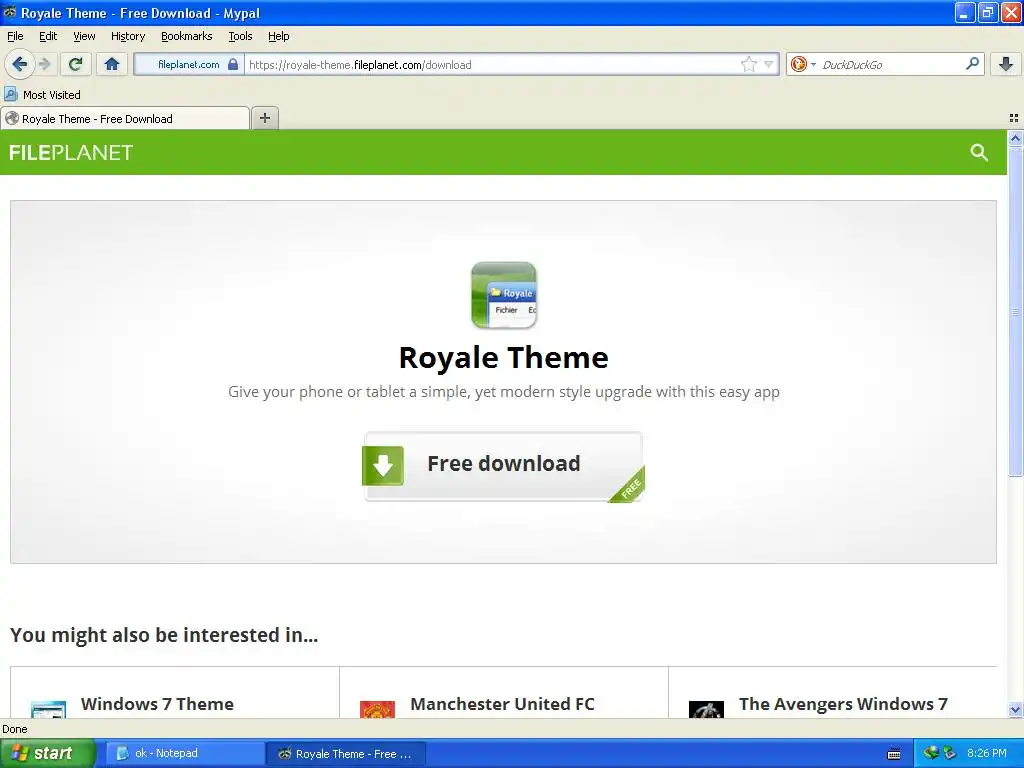Open the Edit menu
This screenshot has height=768, width=1024.
pyautogui.click(x=48, y=36)
